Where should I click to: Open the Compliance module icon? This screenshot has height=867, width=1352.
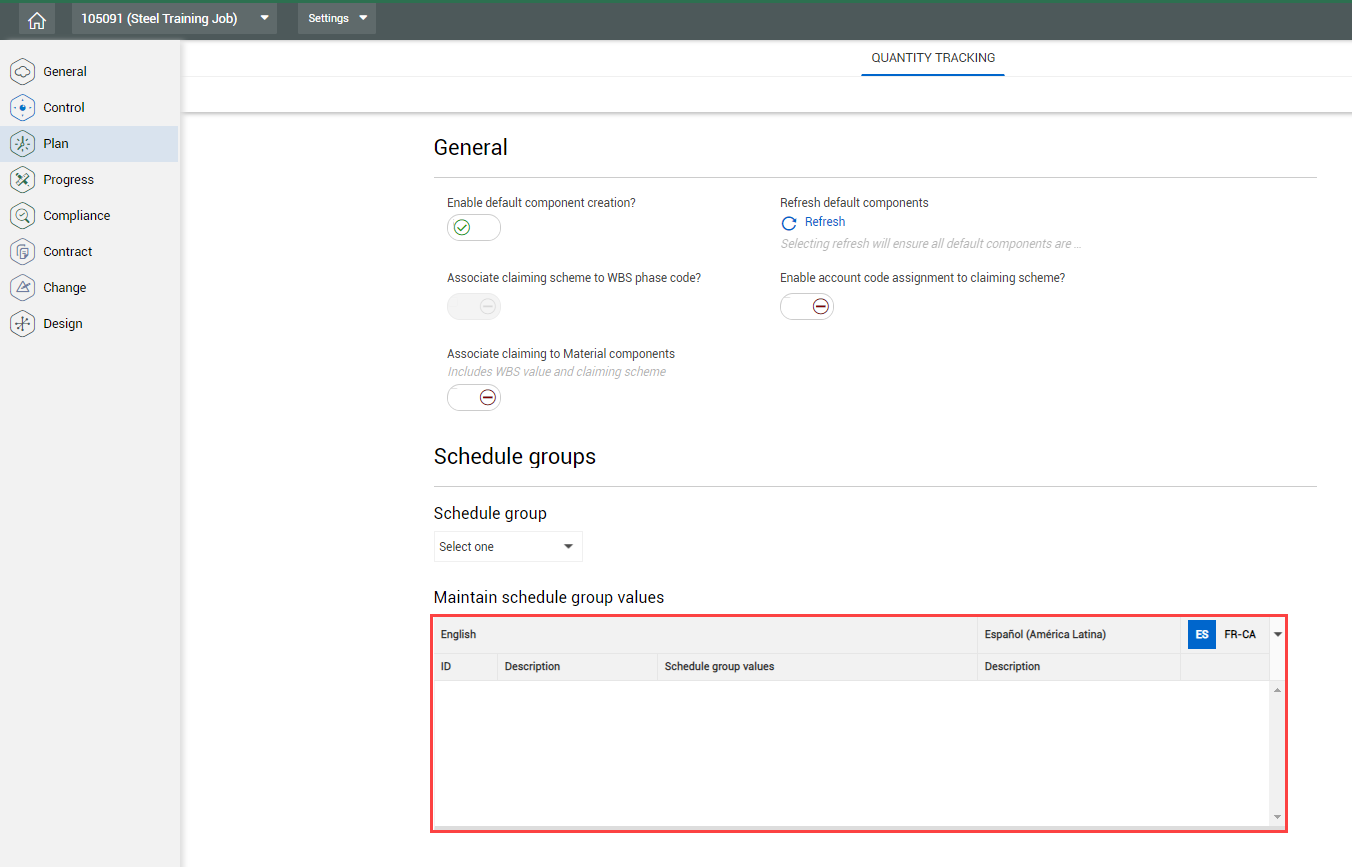22,216
